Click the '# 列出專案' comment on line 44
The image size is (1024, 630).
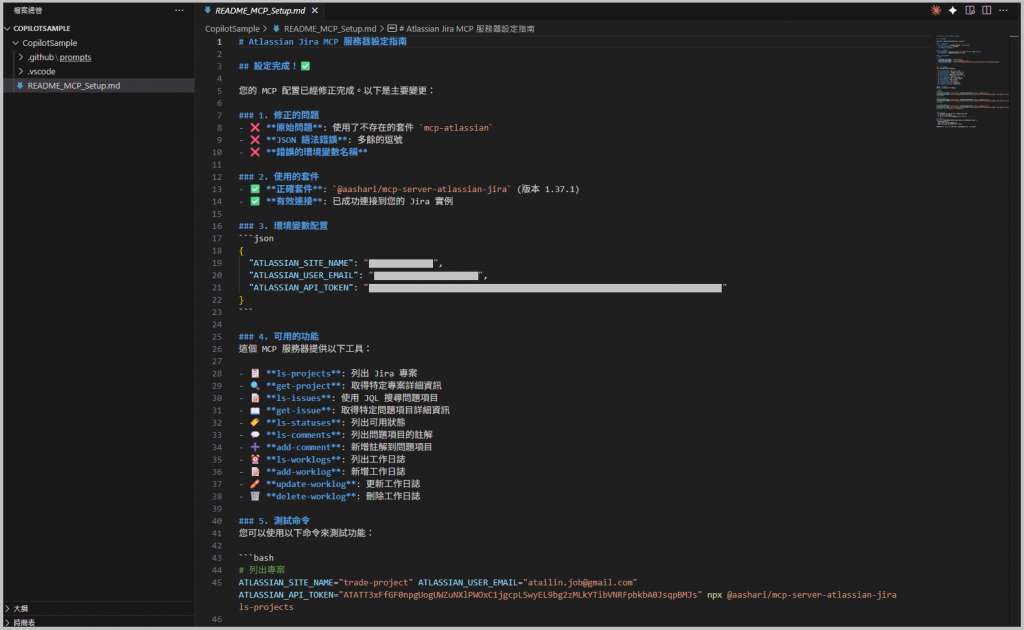tap(262, 570)
